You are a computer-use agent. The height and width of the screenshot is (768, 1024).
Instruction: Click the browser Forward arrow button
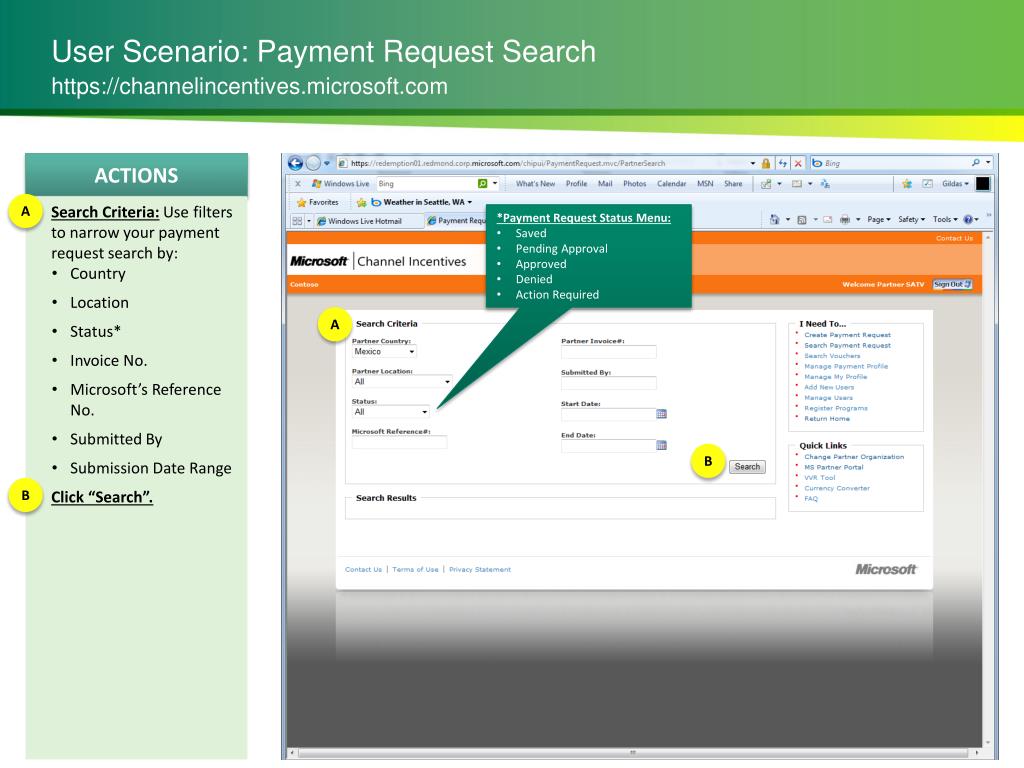point(313,163)
